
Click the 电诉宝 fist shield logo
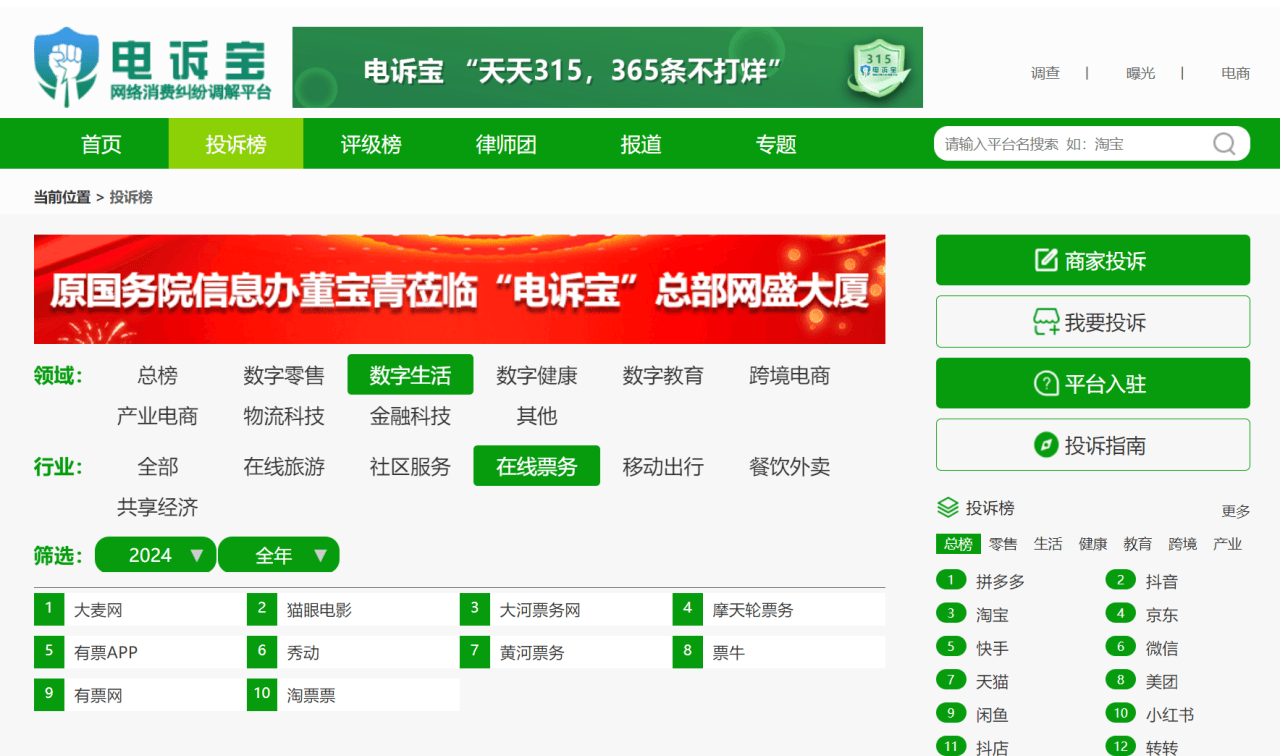click(x=66, y=67)
